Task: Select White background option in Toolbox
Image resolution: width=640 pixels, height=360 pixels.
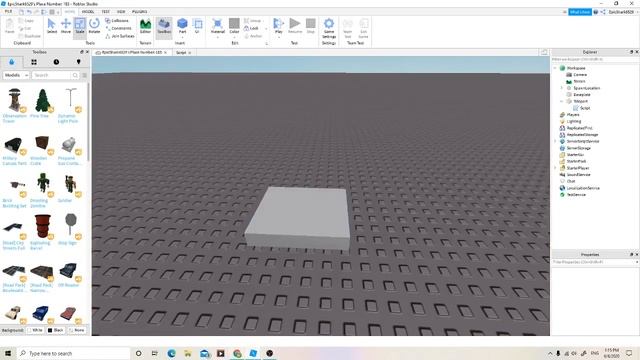Action: pos(35,330)
